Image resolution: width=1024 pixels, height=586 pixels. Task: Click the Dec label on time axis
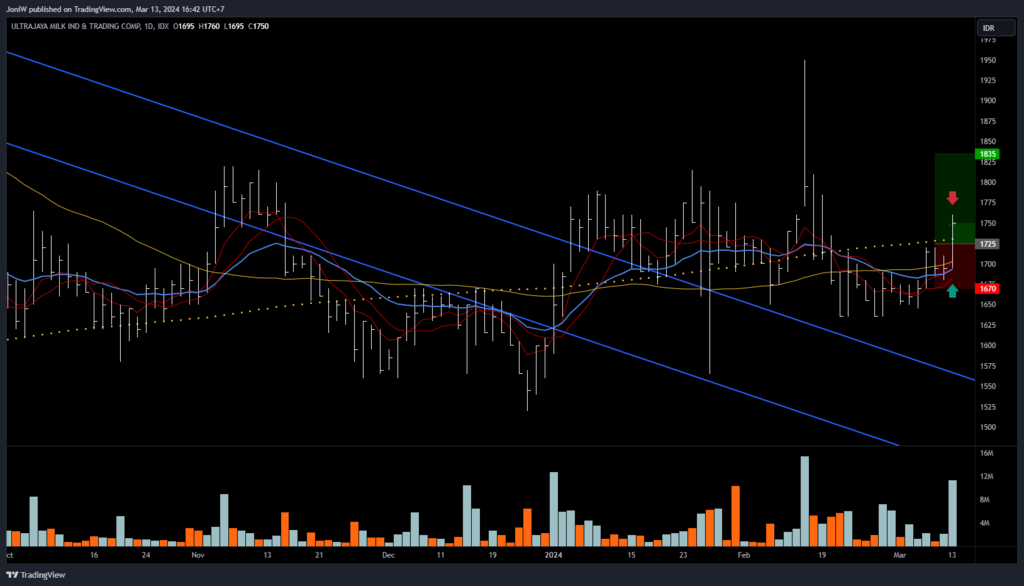[x=387, y=553]
